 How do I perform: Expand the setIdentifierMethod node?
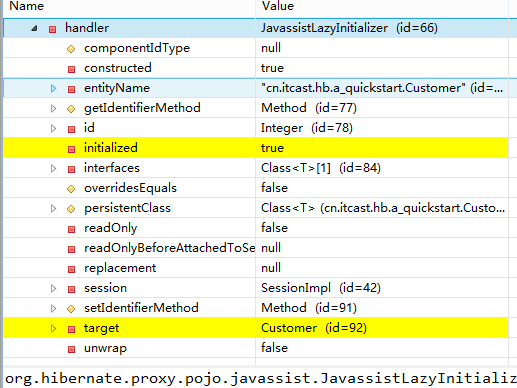[53, 309]
